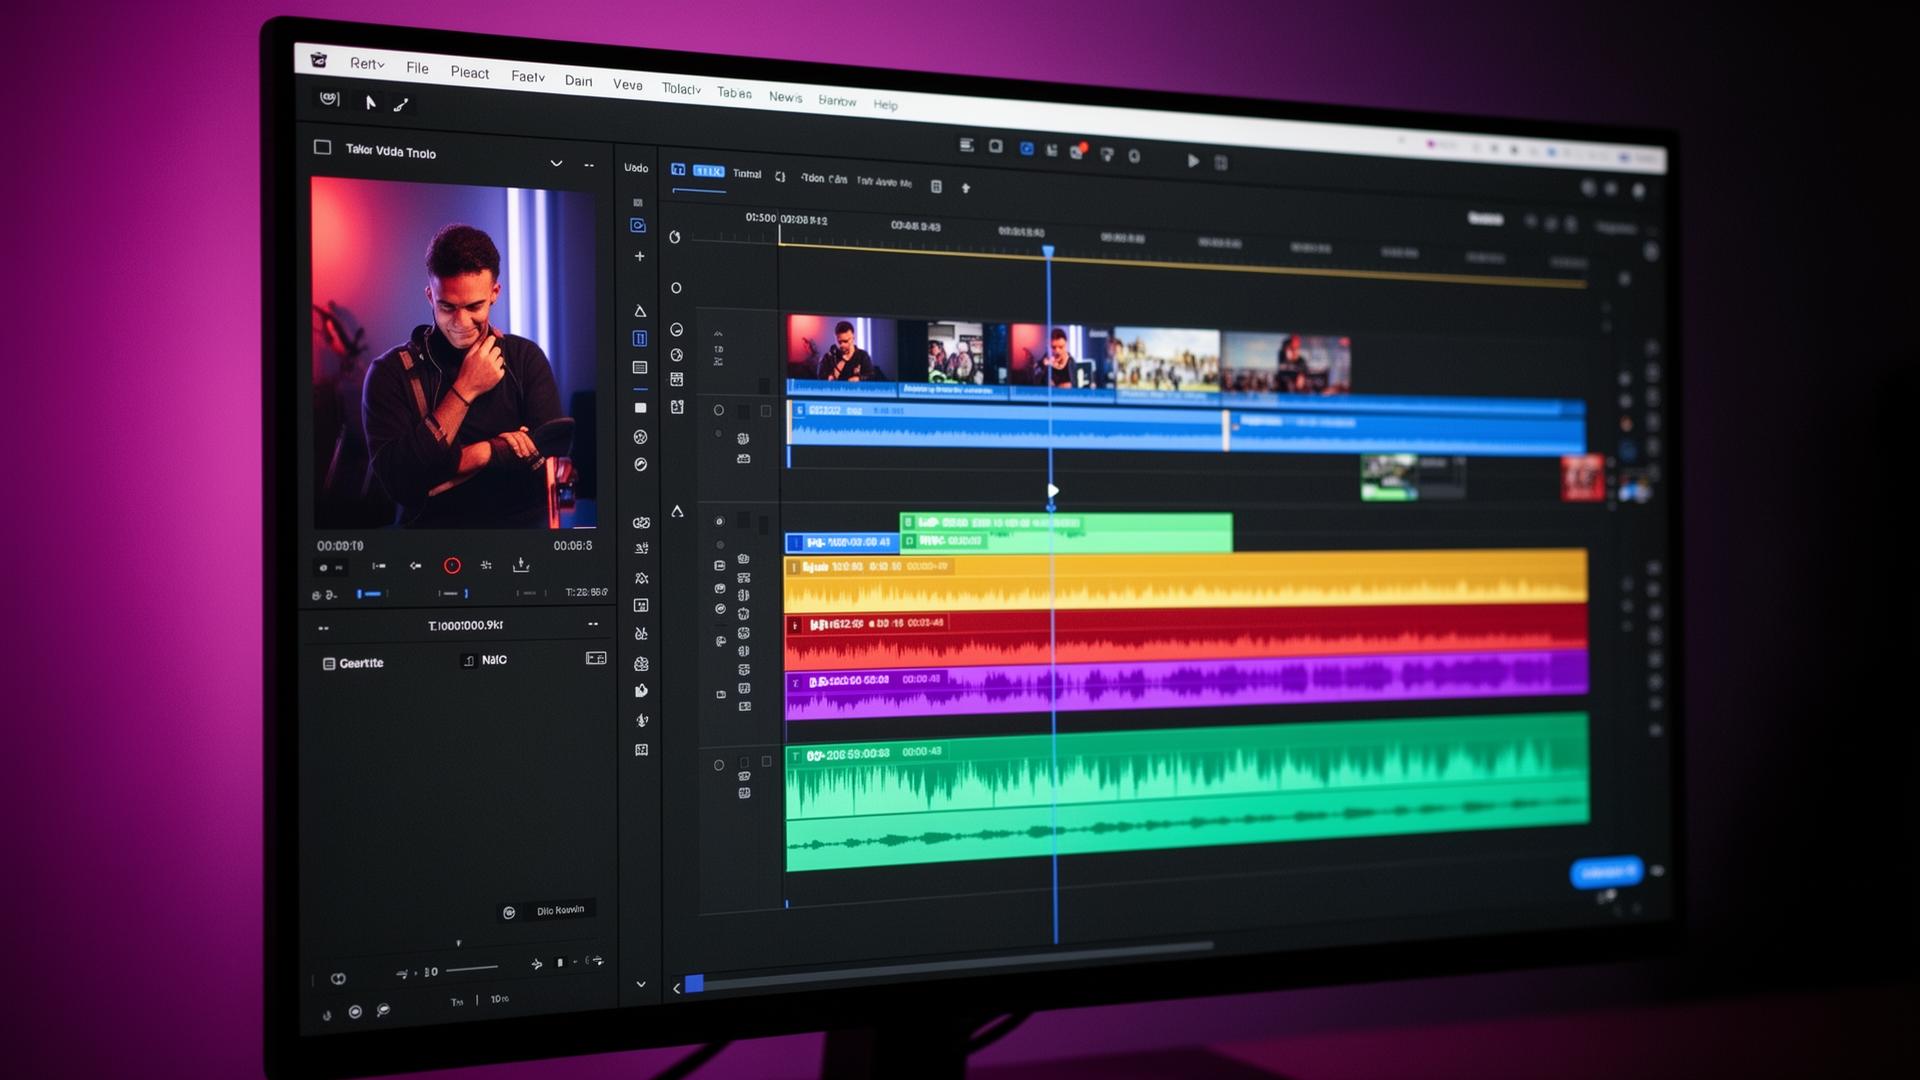Switch to the Tdon Câm tab
The image size is (1920, 1080).
click(824, 179)
